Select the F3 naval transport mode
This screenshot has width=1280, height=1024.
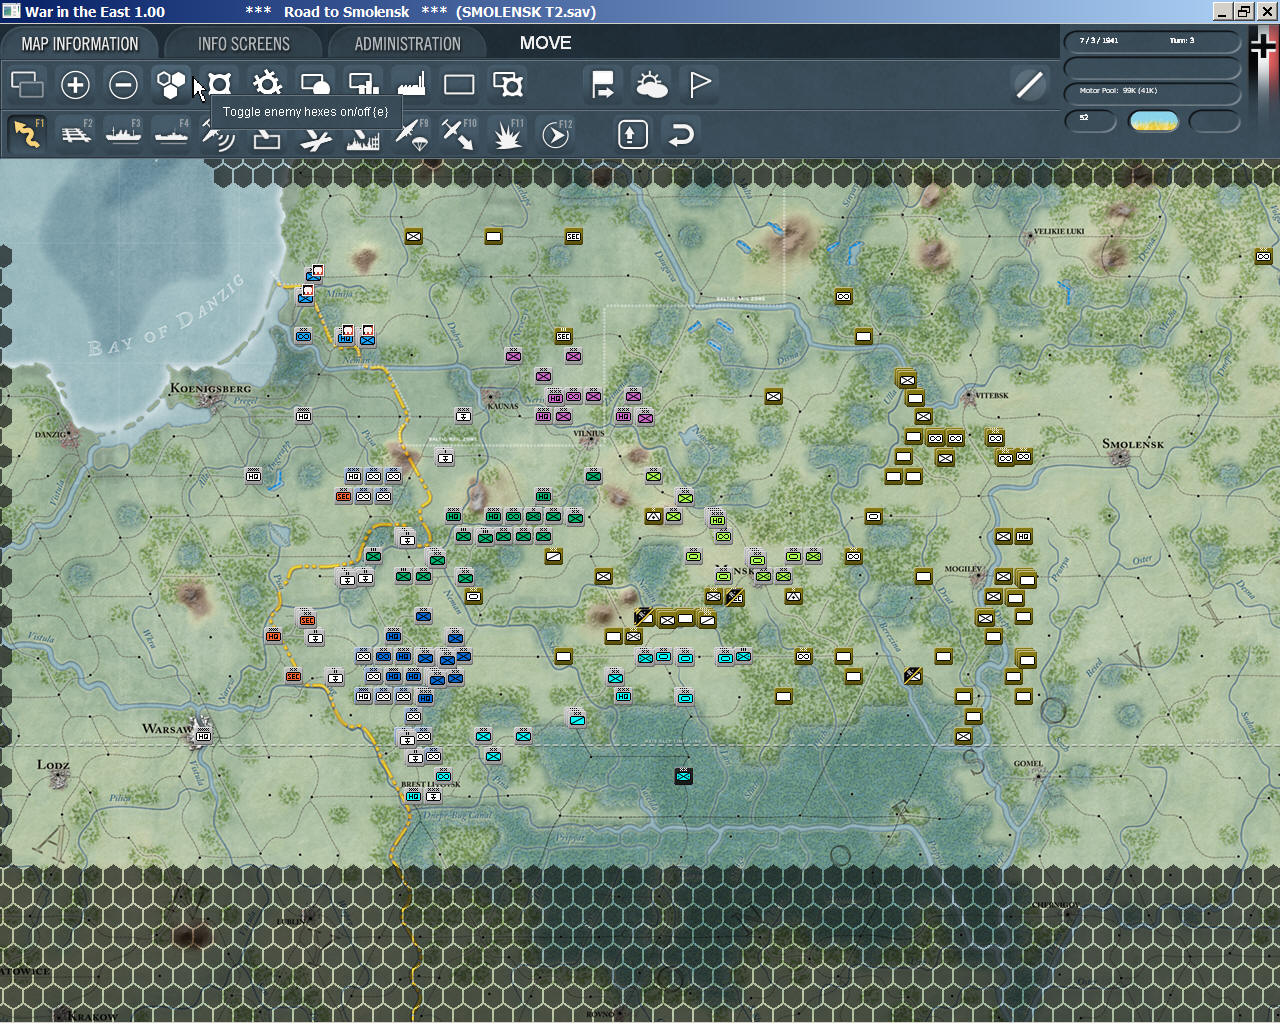click(123, 134)
